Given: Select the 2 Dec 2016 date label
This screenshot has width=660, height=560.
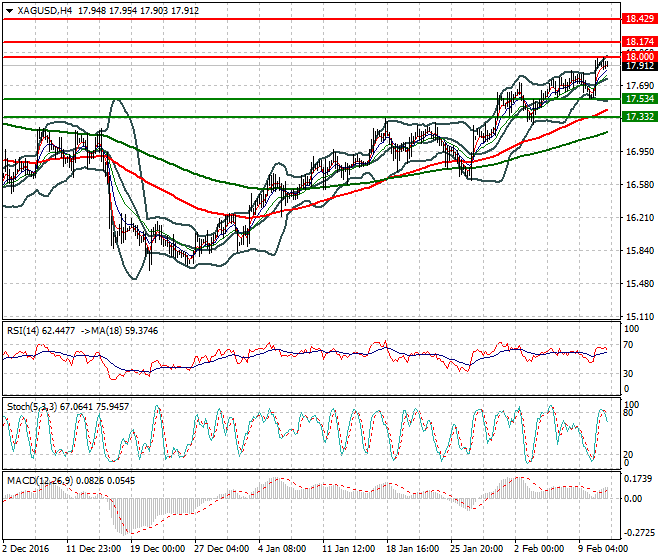Looking at the screenshot, I should [26, 549].
